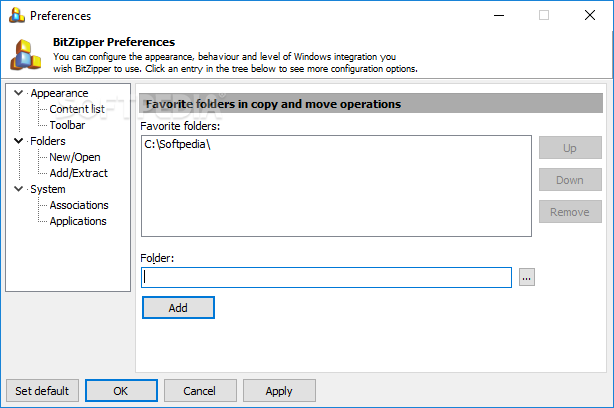614x408 pixels.
Task: Collapse the System tree node
Action: click(x=18, y=189)
